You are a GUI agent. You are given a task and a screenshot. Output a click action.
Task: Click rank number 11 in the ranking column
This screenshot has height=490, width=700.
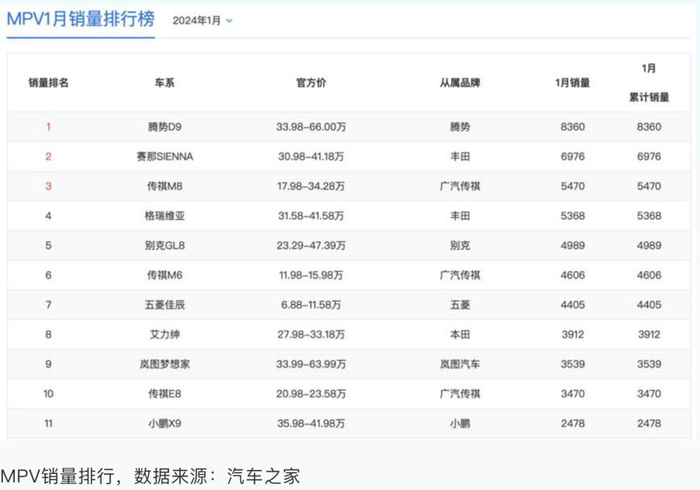48,424
